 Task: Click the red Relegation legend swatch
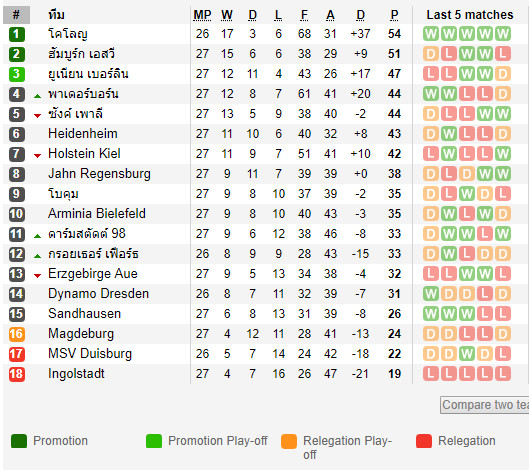point(424,441)
